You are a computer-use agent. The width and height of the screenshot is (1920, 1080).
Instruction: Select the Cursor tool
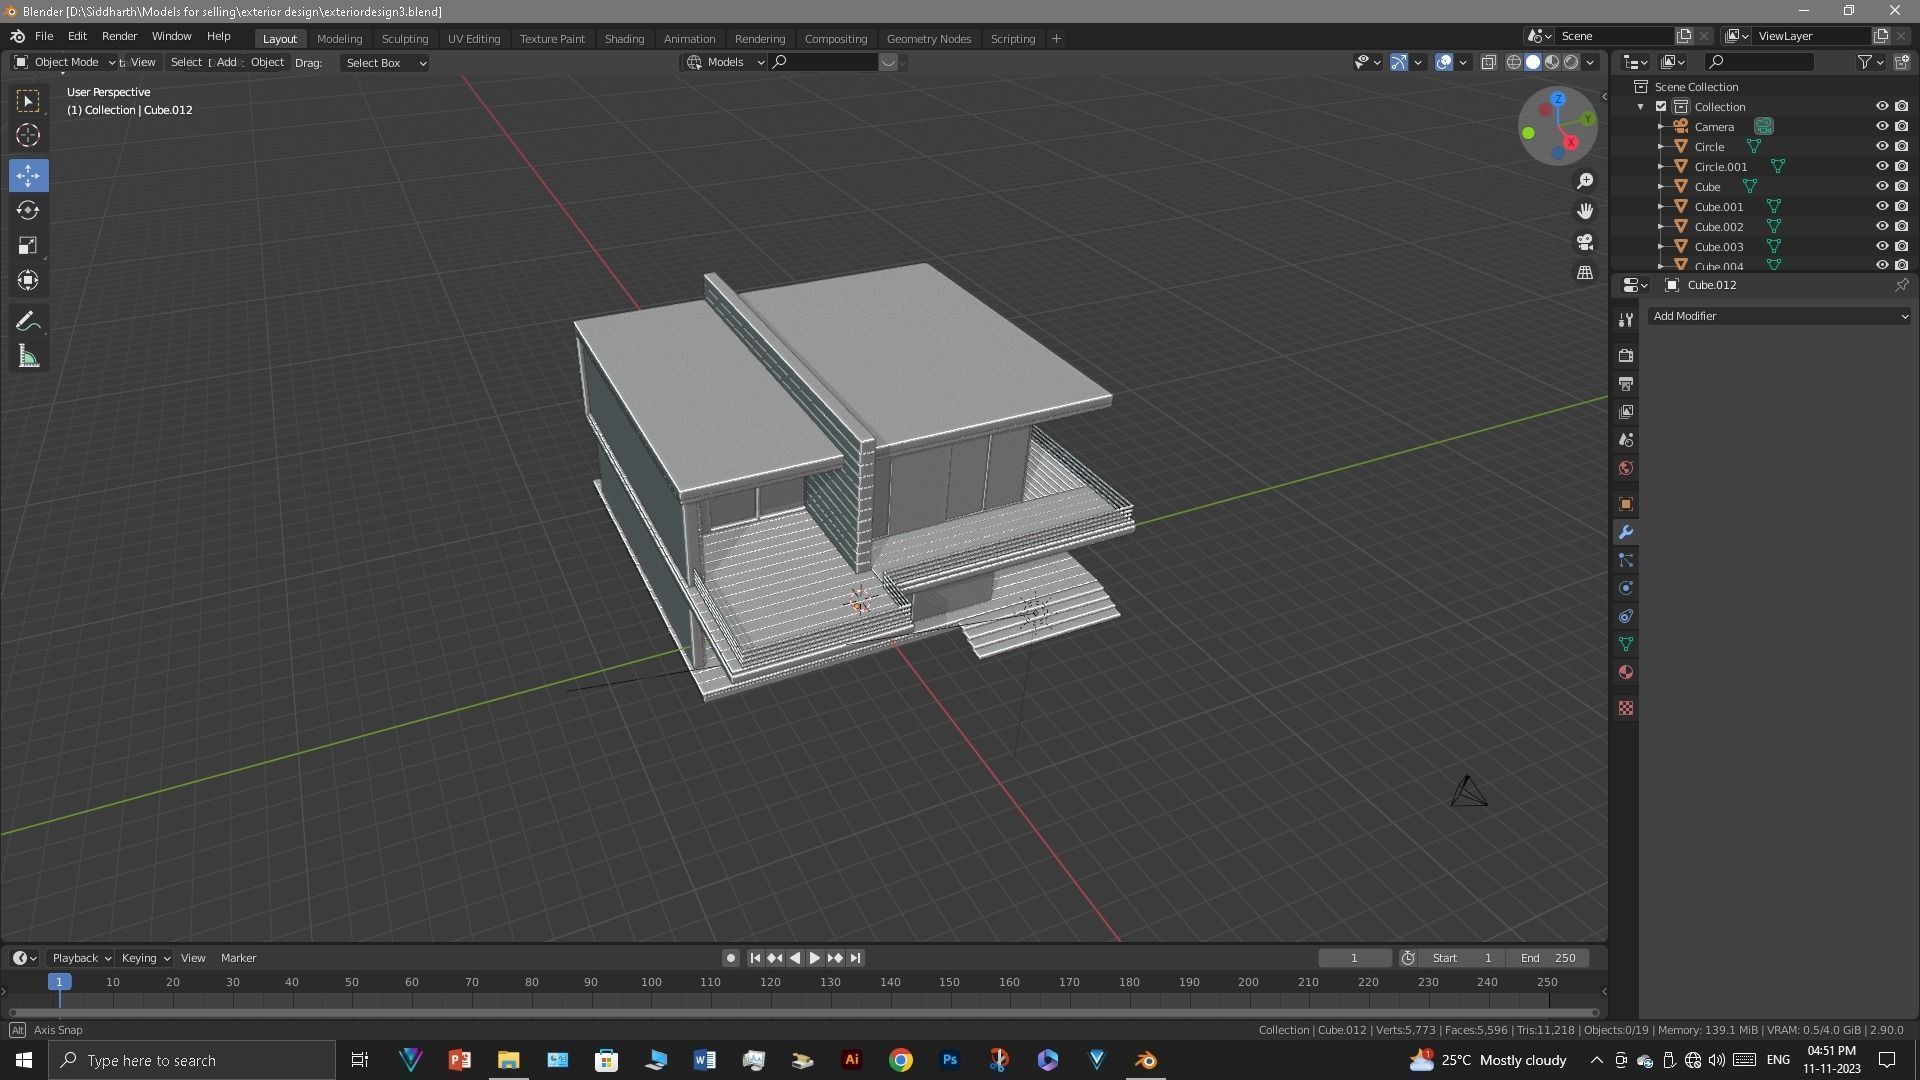[x=28, y=135]
